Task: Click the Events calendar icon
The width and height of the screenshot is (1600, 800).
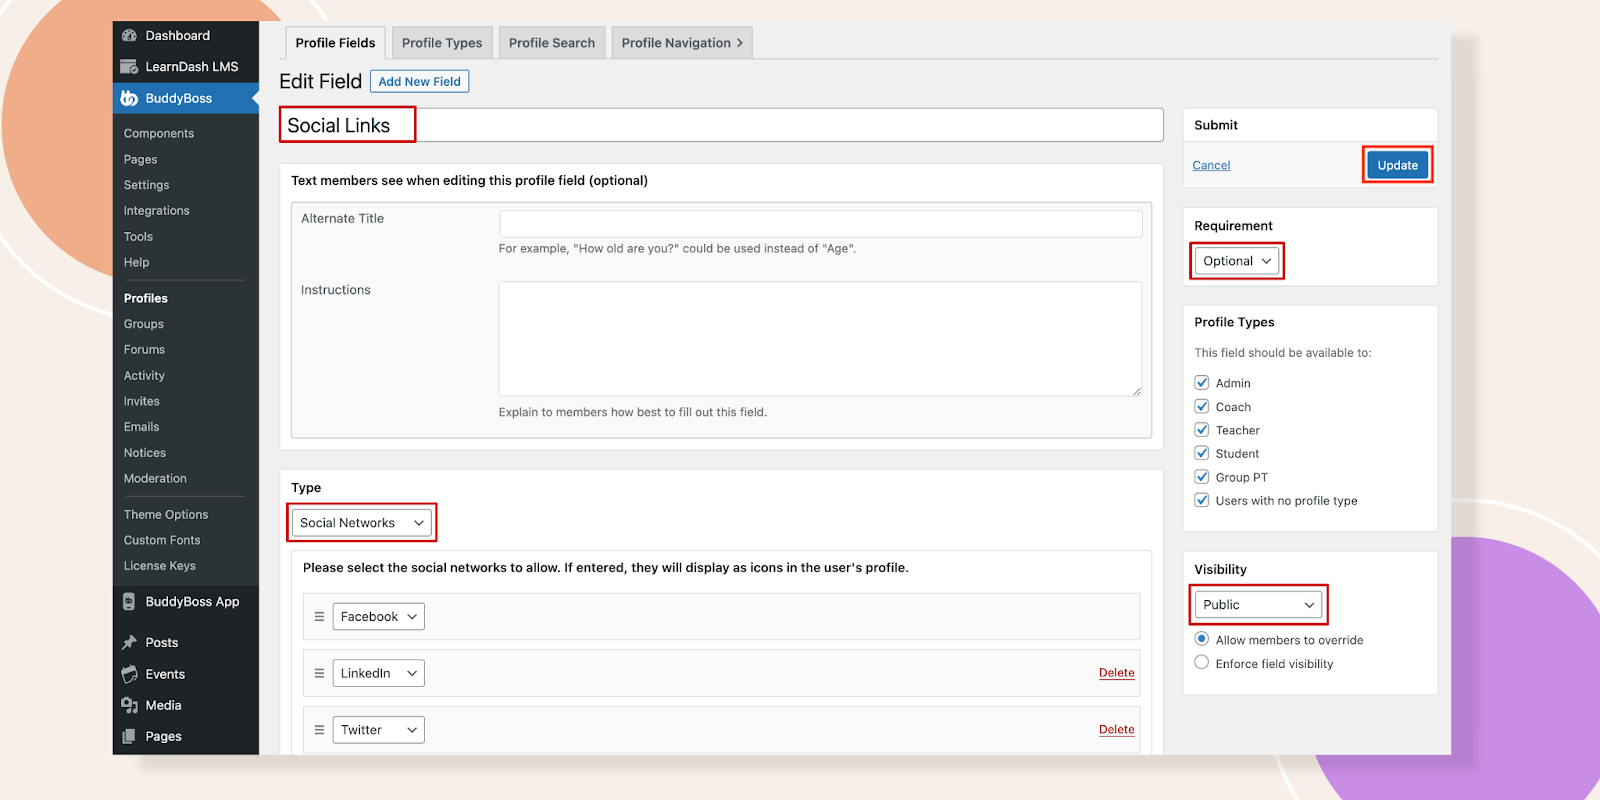Action: (129, 674)
